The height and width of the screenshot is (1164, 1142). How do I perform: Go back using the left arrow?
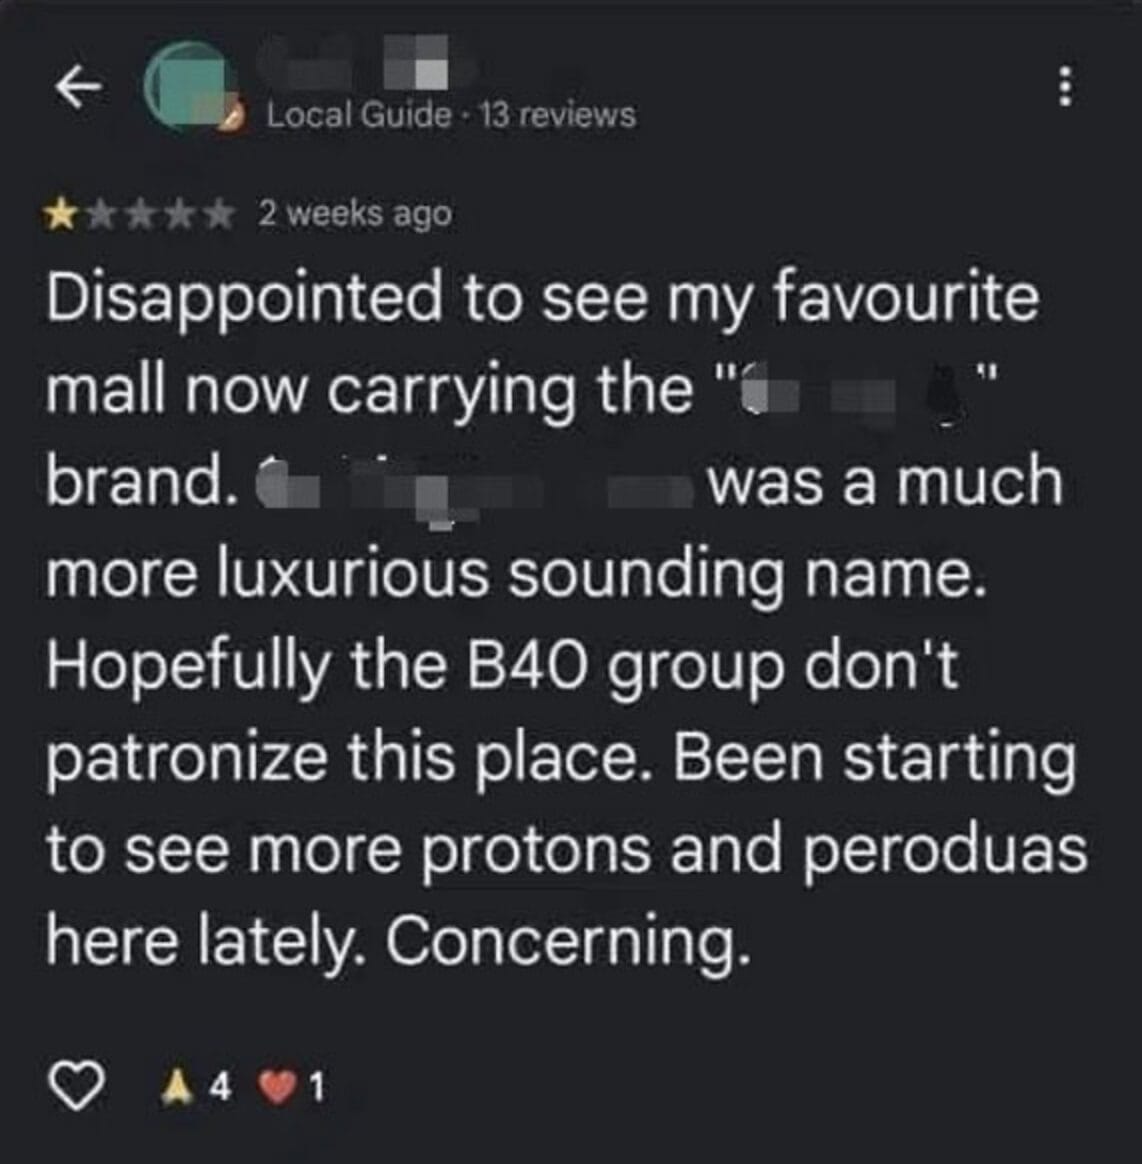78,86
